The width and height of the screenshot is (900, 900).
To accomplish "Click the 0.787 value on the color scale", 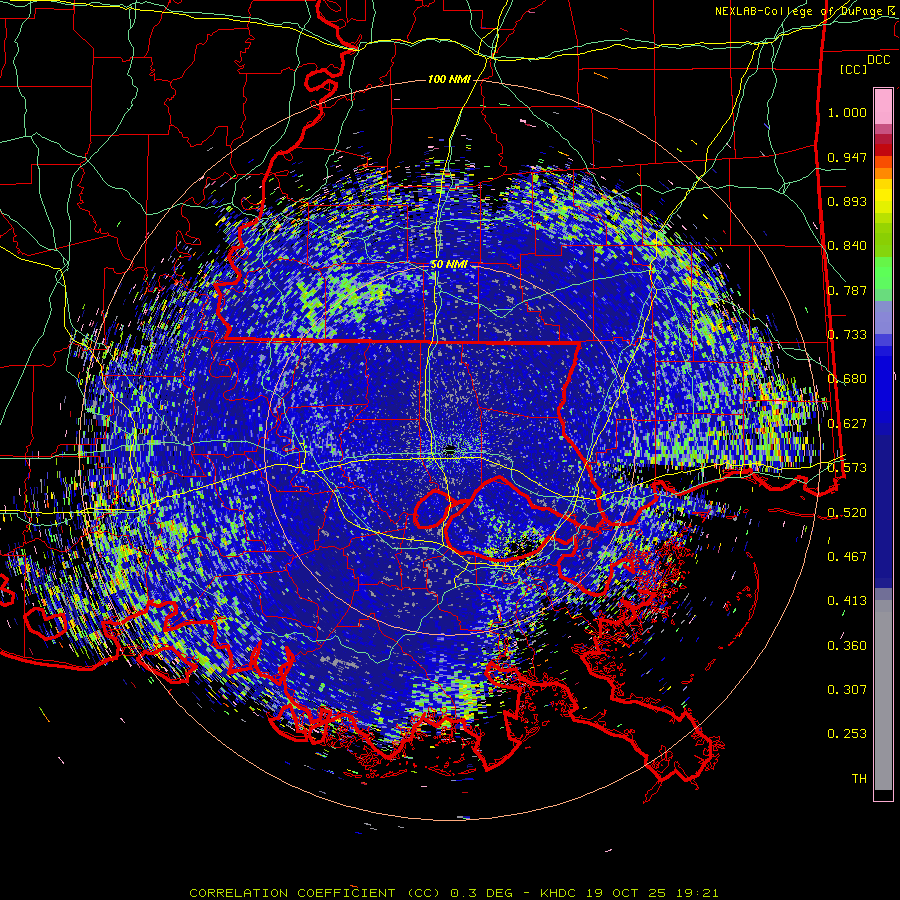I will 847,290.
